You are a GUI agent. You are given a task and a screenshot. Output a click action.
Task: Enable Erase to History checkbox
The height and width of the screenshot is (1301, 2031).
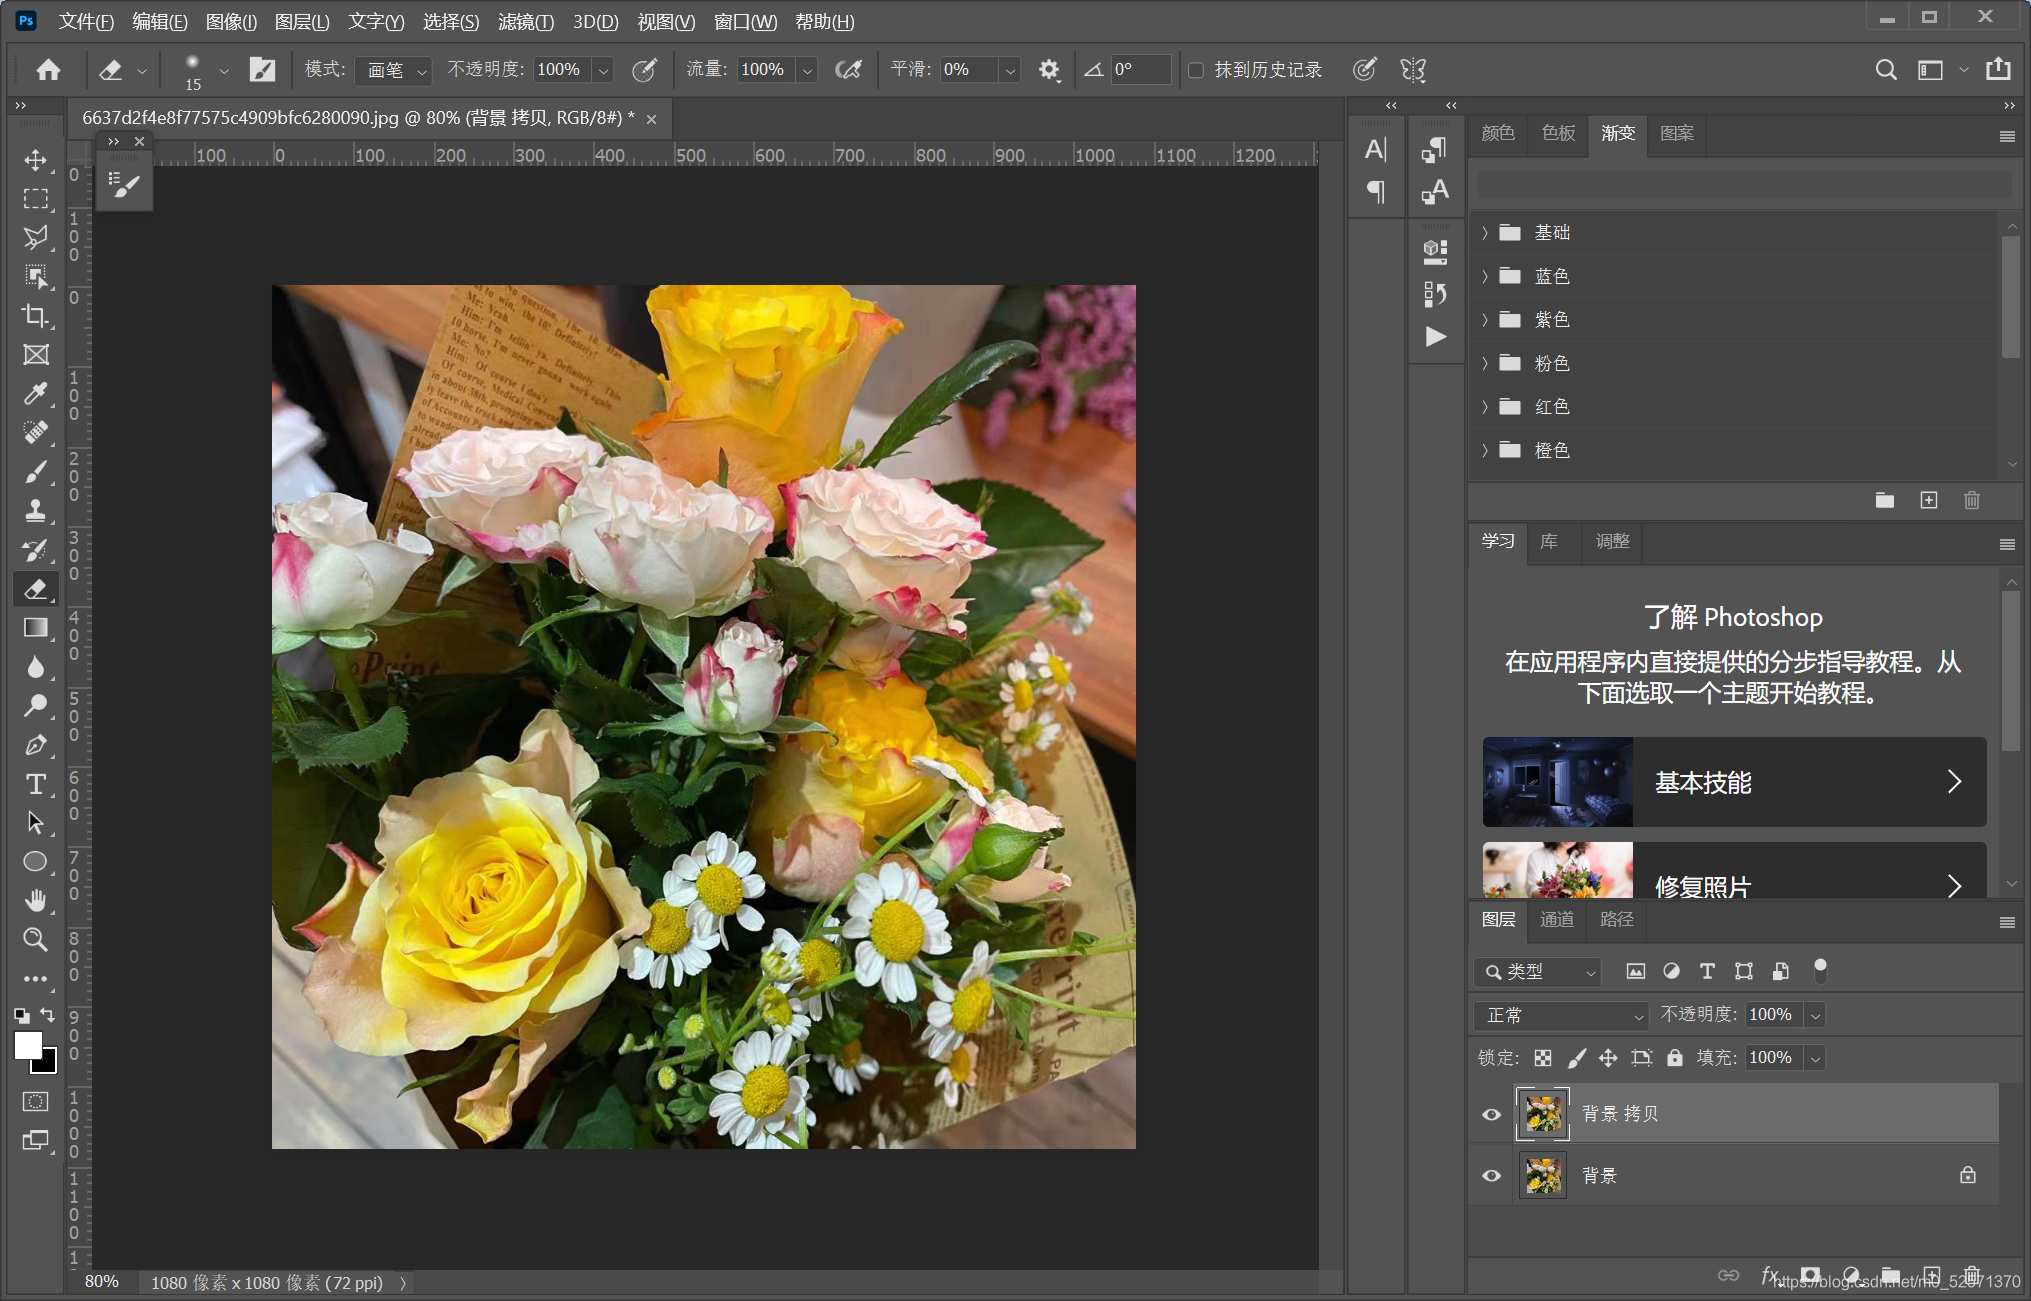coord(1195,70)
